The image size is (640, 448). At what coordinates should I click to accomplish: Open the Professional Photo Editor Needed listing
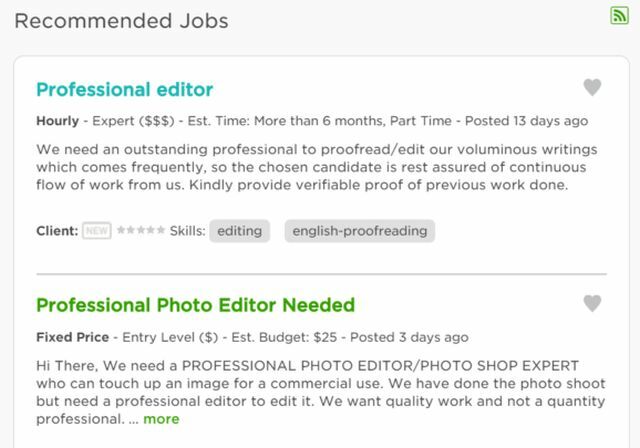coord(196,305)
